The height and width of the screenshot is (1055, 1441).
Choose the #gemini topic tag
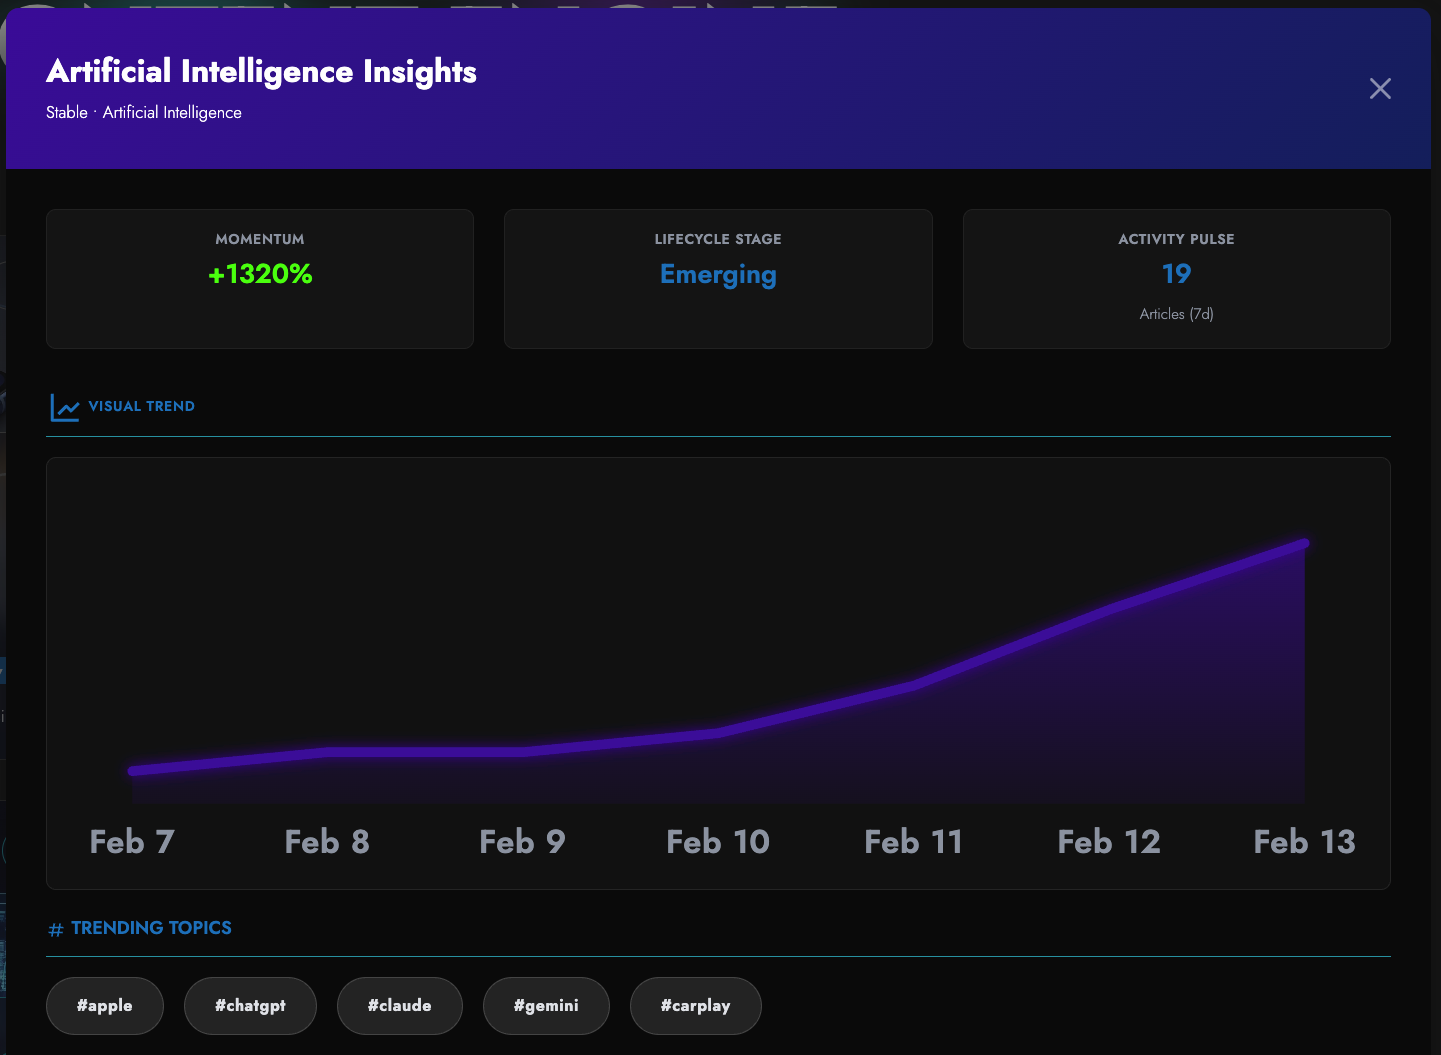pyautogui.click(x=546, y=1006)
